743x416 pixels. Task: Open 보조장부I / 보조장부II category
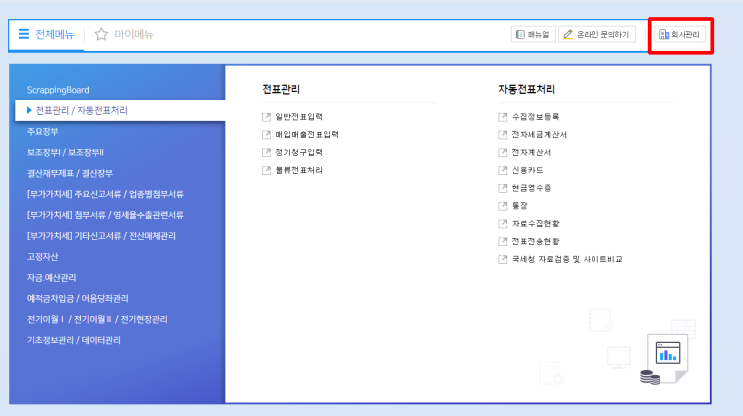tap(65, 153)
